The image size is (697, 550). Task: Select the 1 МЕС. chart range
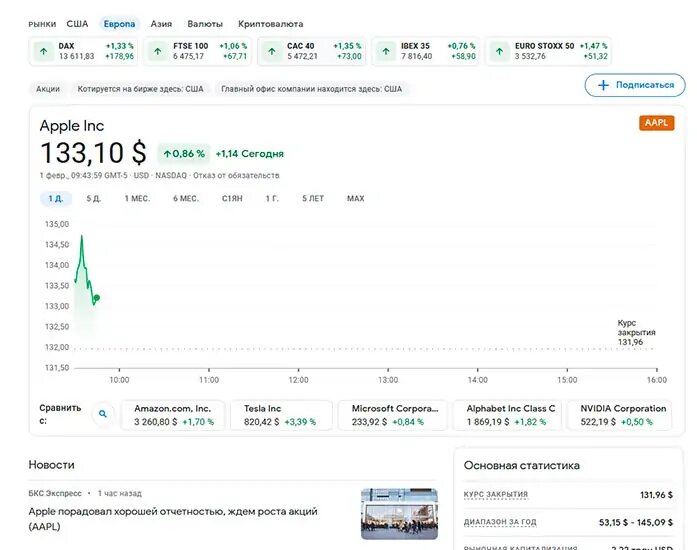click(x=137, y=199)
